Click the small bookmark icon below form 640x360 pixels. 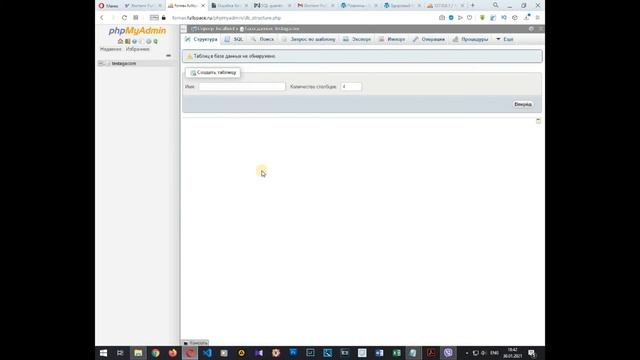538,121
